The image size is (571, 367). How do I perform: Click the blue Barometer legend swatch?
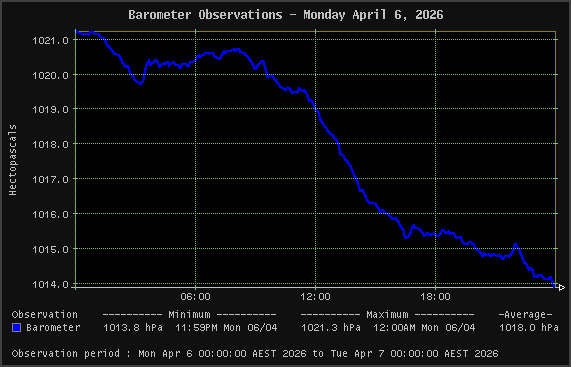tap(16, 328)
